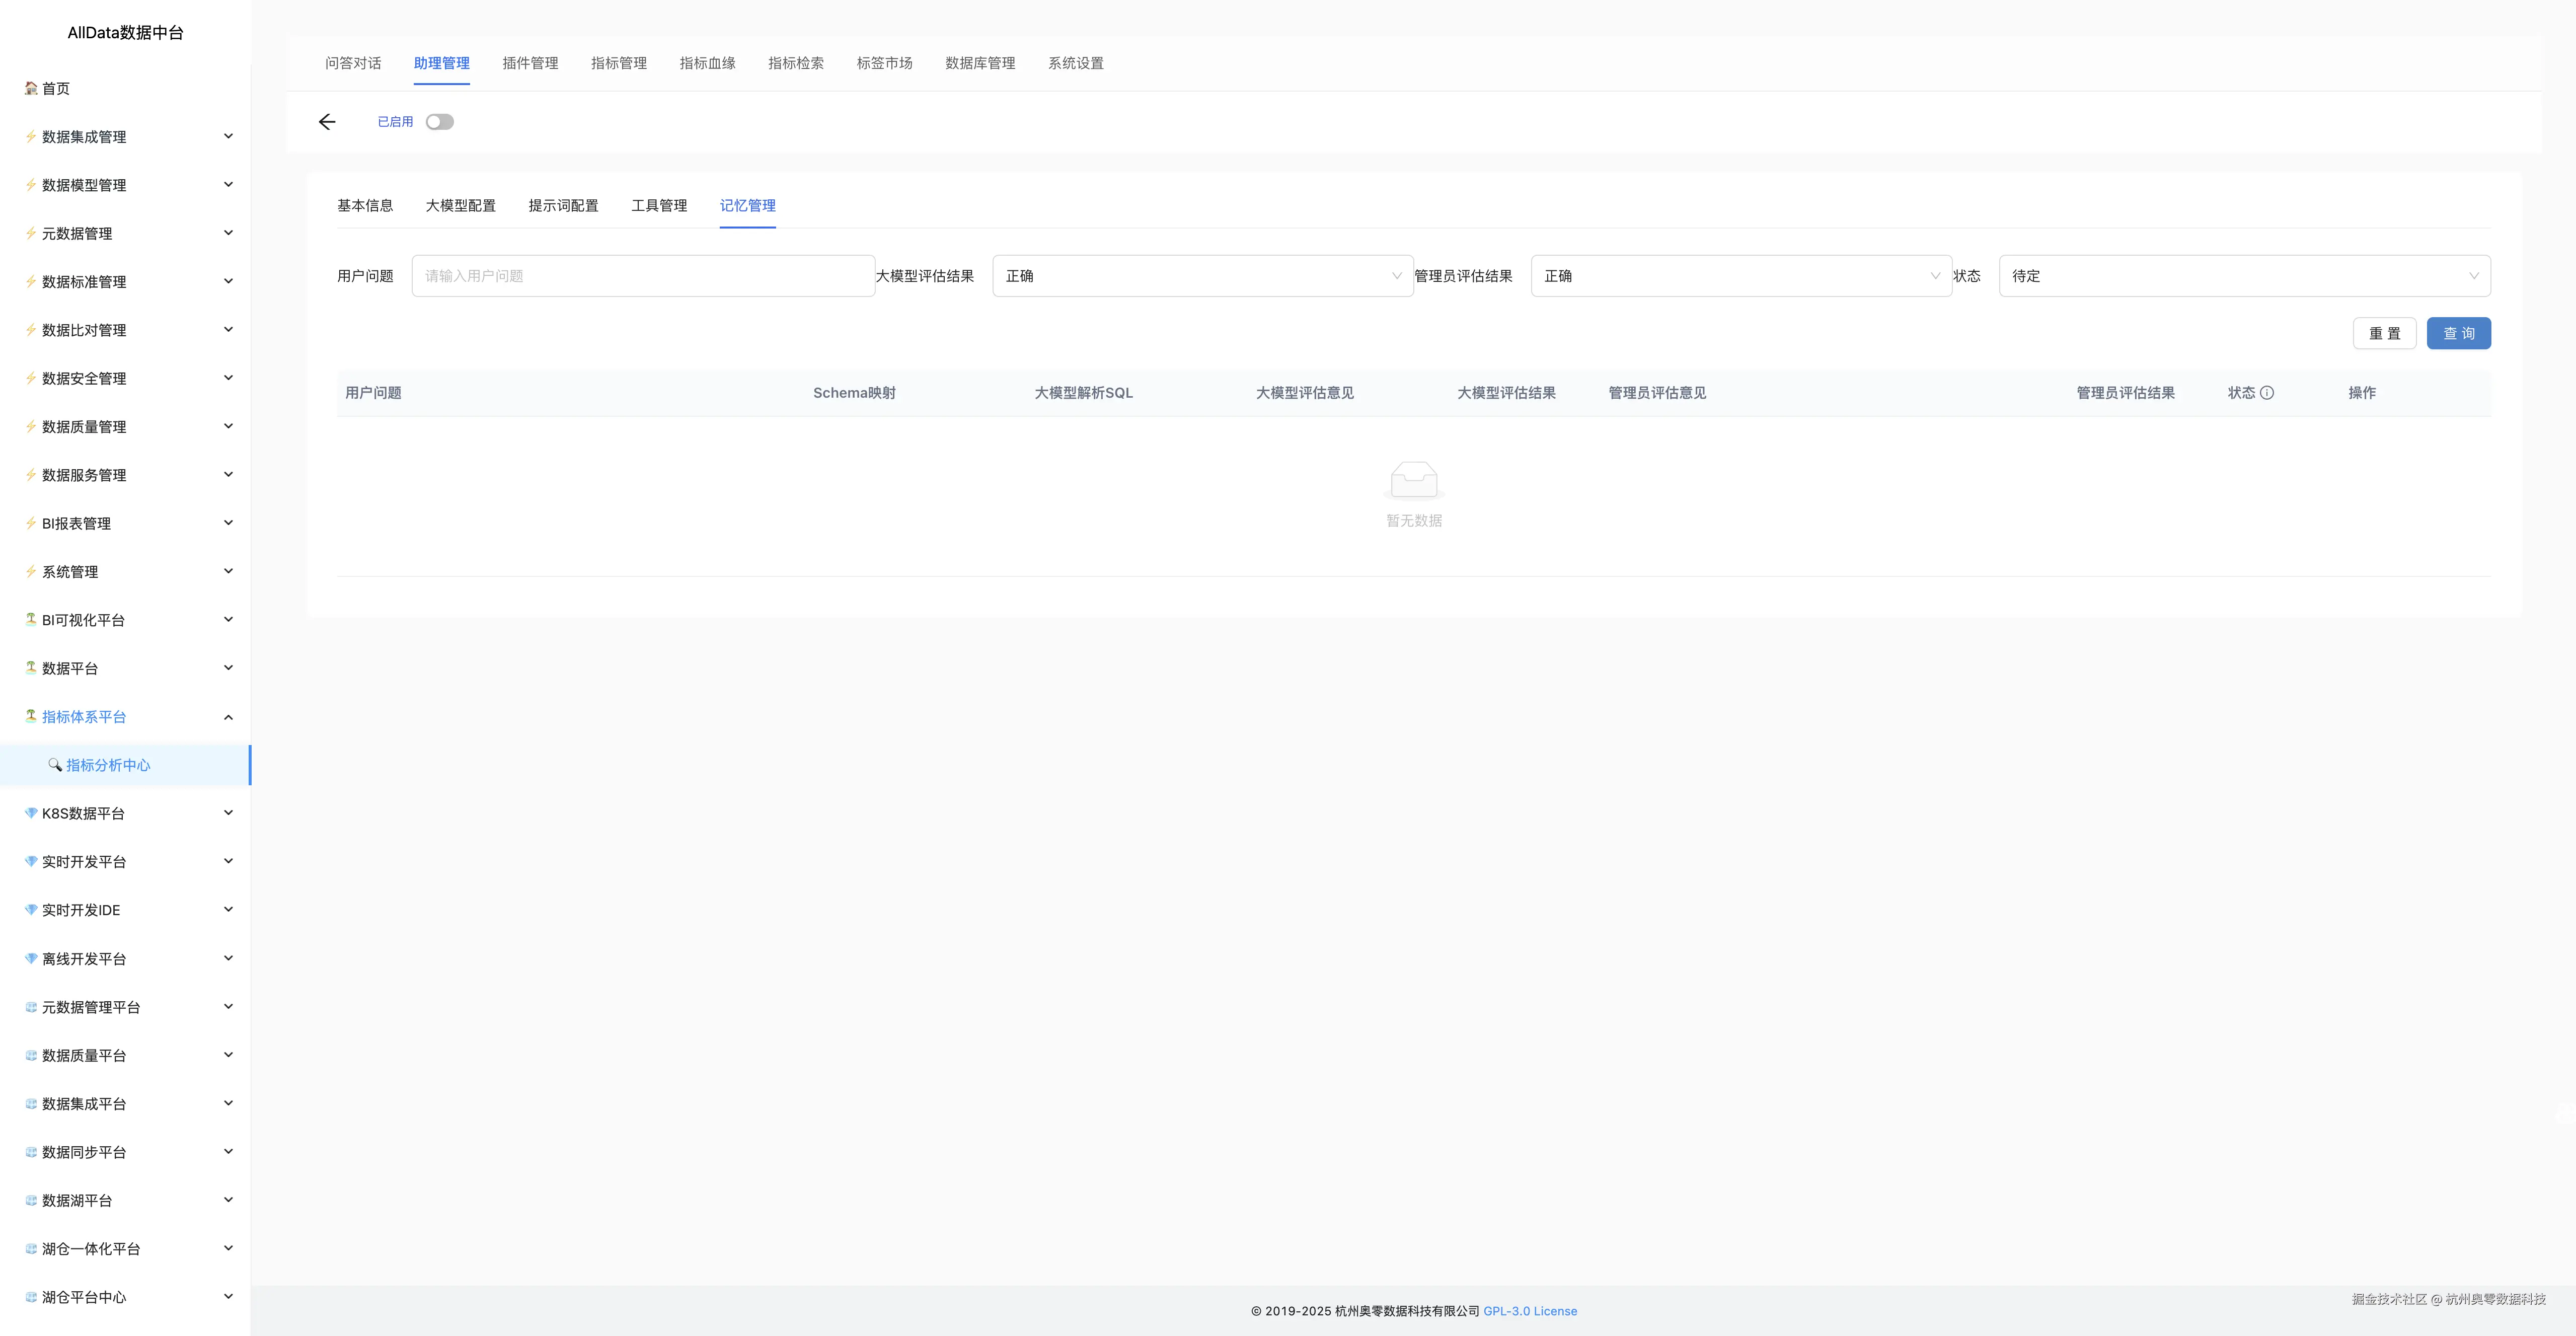Open the 状态 dropdown showing 待定
This screenshot has width=2576, height=1336.
[x=2243, y=276]
